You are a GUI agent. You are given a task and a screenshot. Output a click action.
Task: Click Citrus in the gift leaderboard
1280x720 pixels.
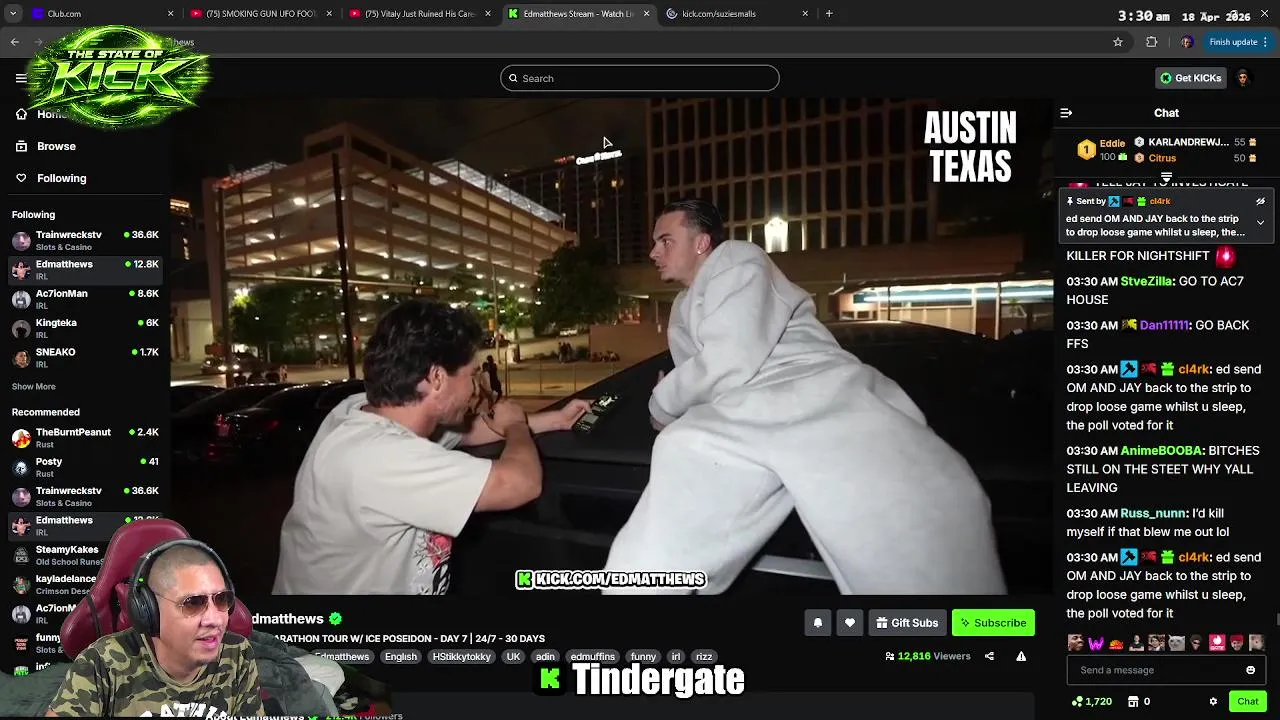point(1162,158)
